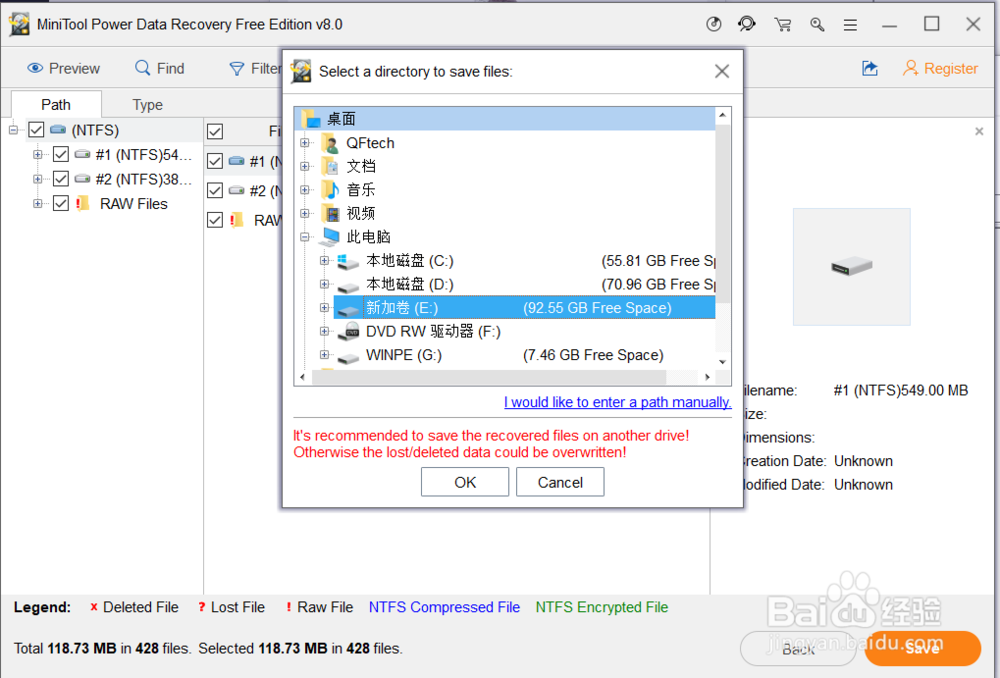Expand the 新加卷 (E:) drive node
The height and width of the screenshot is (678, 1000).
click(325, 308)
